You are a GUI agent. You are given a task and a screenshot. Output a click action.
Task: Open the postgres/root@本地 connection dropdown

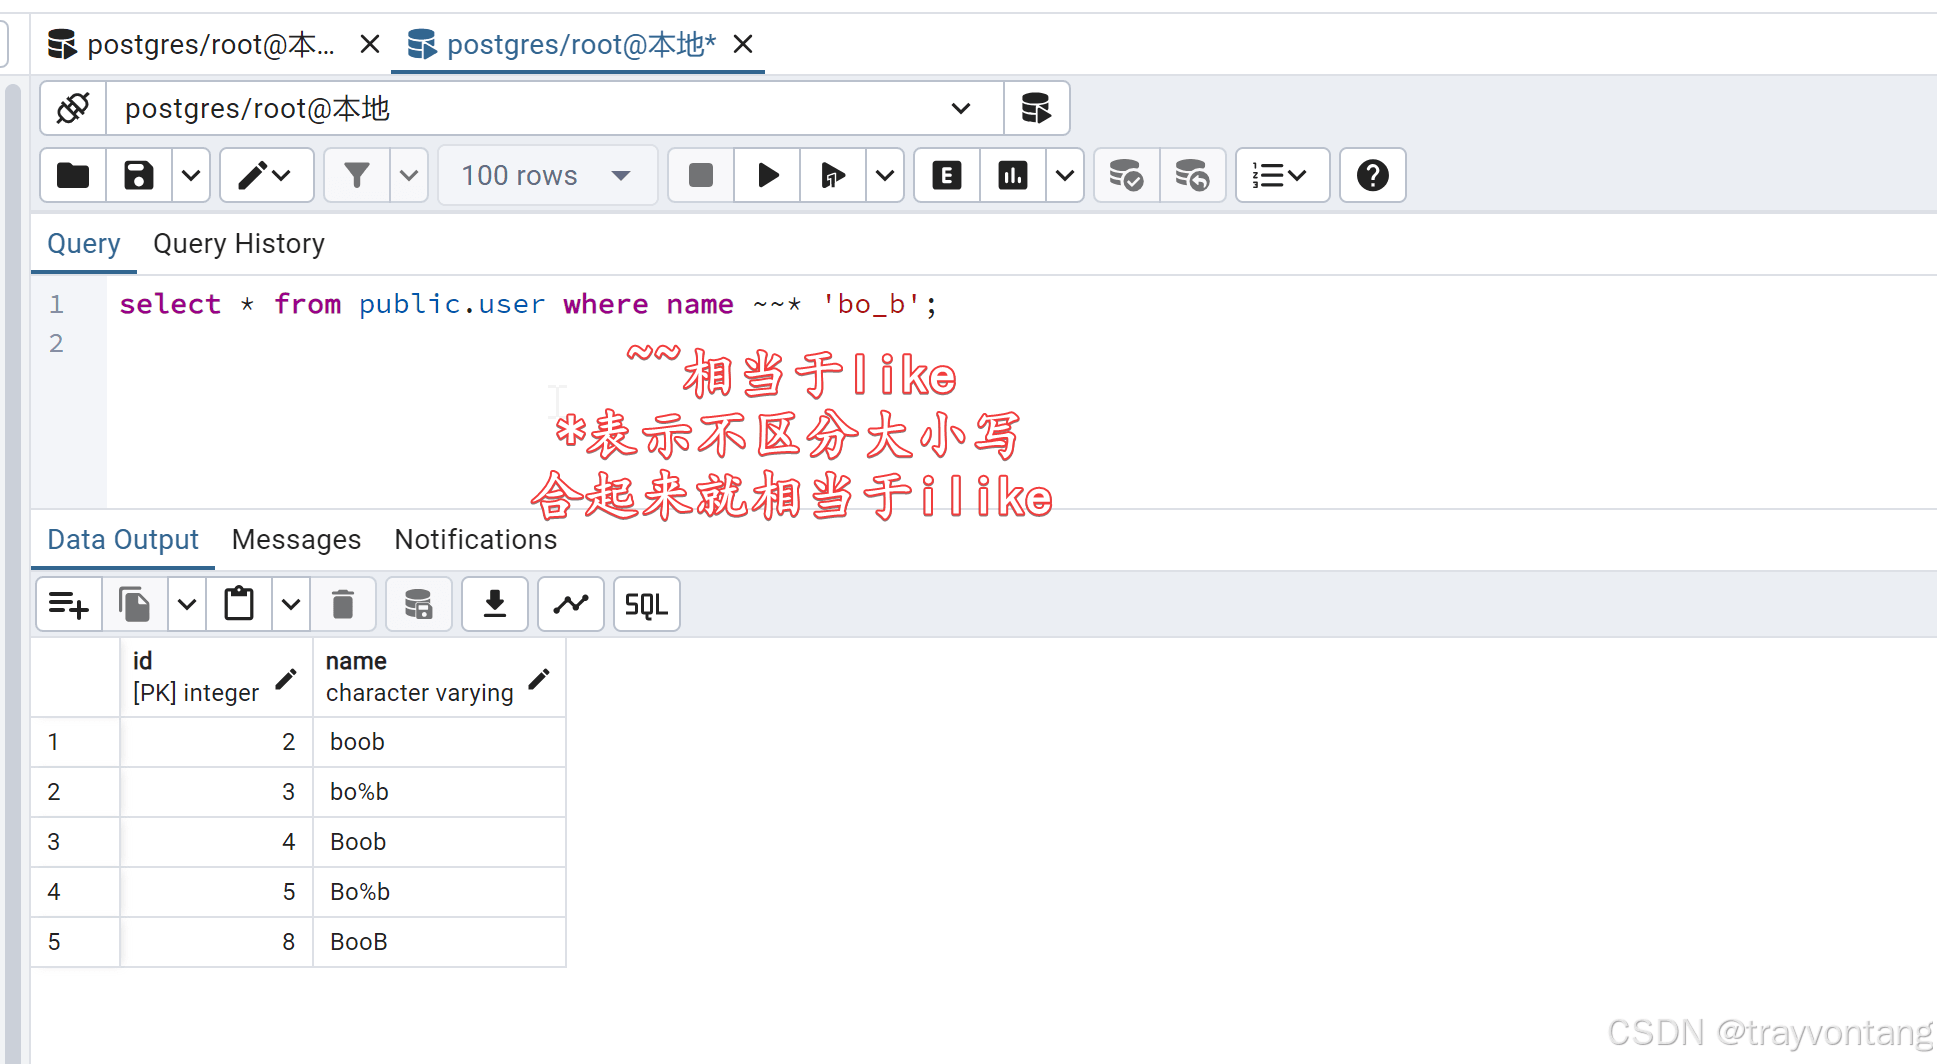[x=554, y=108]
